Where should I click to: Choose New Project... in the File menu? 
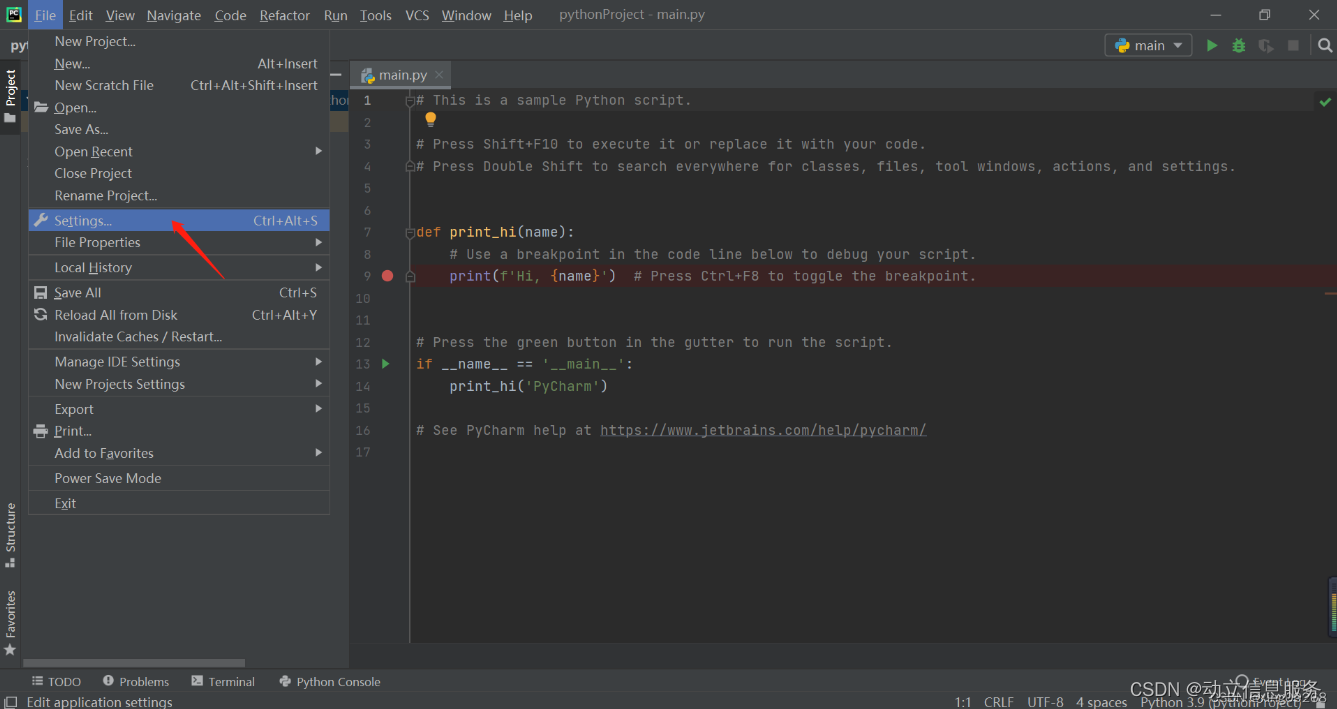point(179,41)
